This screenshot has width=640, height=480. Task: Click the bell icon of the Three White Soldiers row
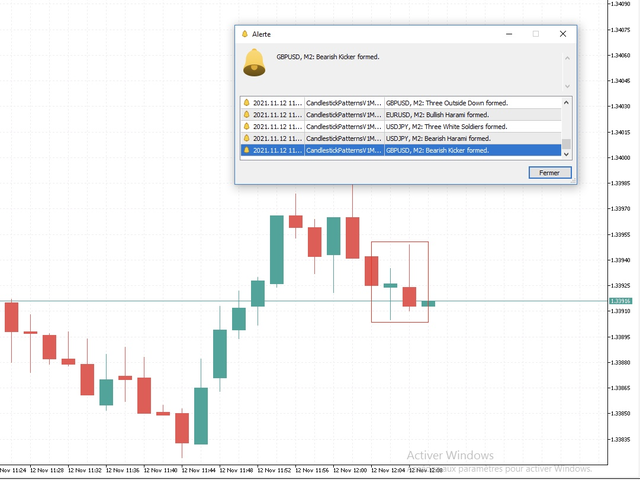click(x=246, y=126)
